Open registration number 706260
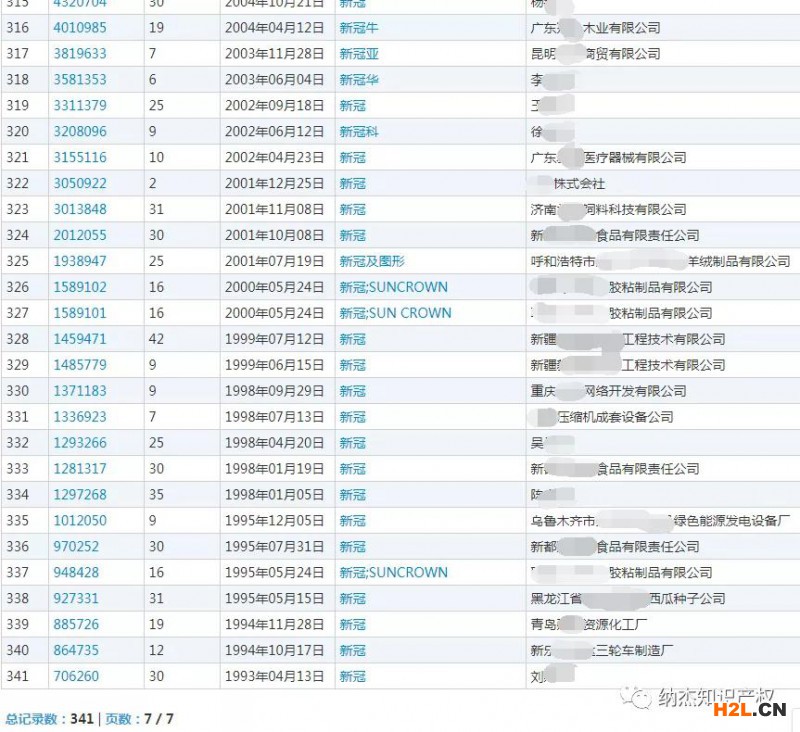 (x=76, y=677)
